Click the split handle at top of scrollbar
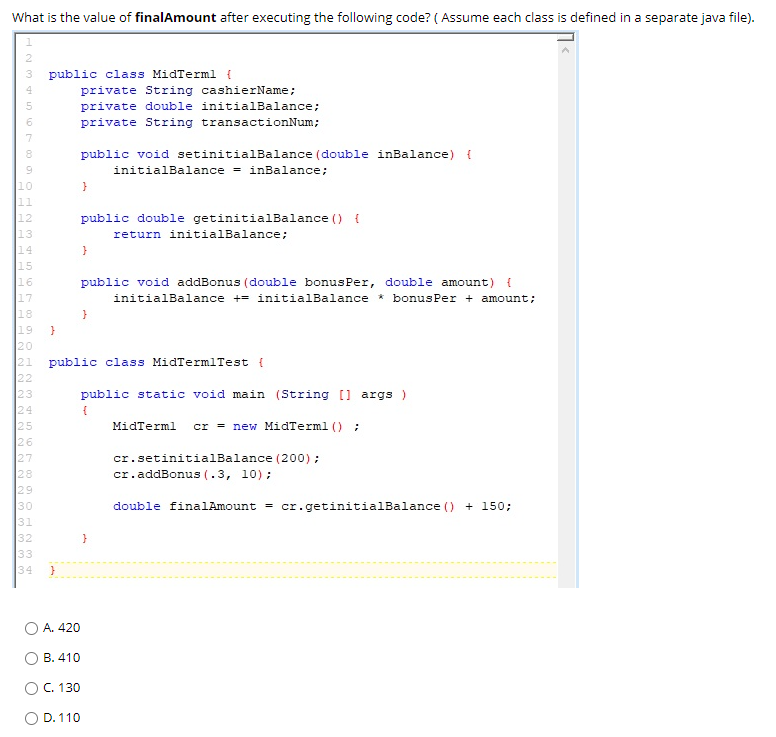Viewport: 776px width, 737px height. coord(566,38)
